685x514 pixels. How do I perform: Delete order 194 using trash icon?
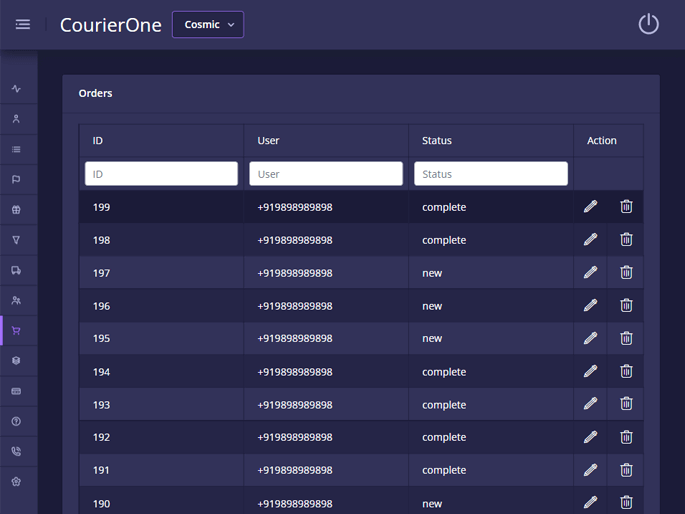pos(626,371)
